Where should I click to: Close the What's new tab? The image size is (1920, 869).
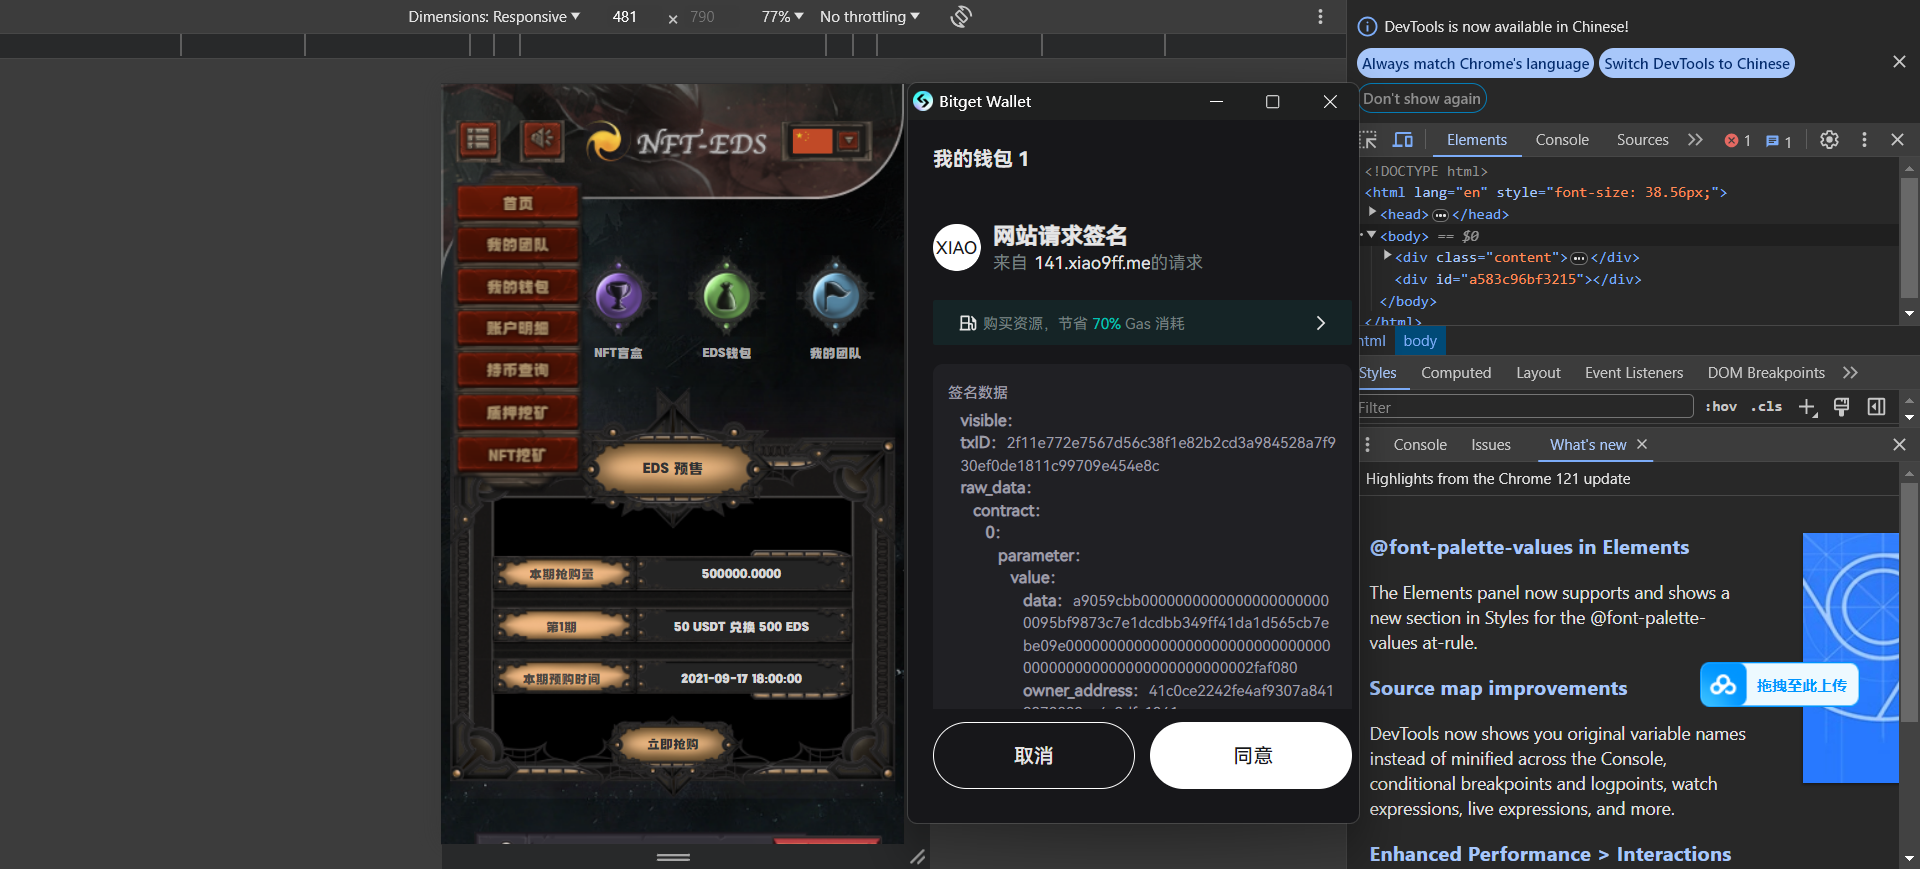coord(1641,444)
